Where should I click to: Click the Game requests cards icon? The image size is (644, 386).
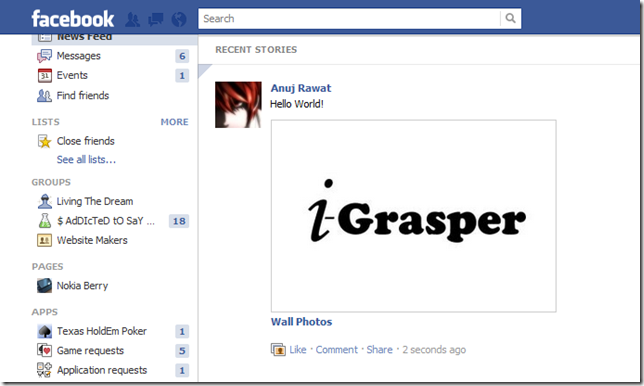(44, 351)
